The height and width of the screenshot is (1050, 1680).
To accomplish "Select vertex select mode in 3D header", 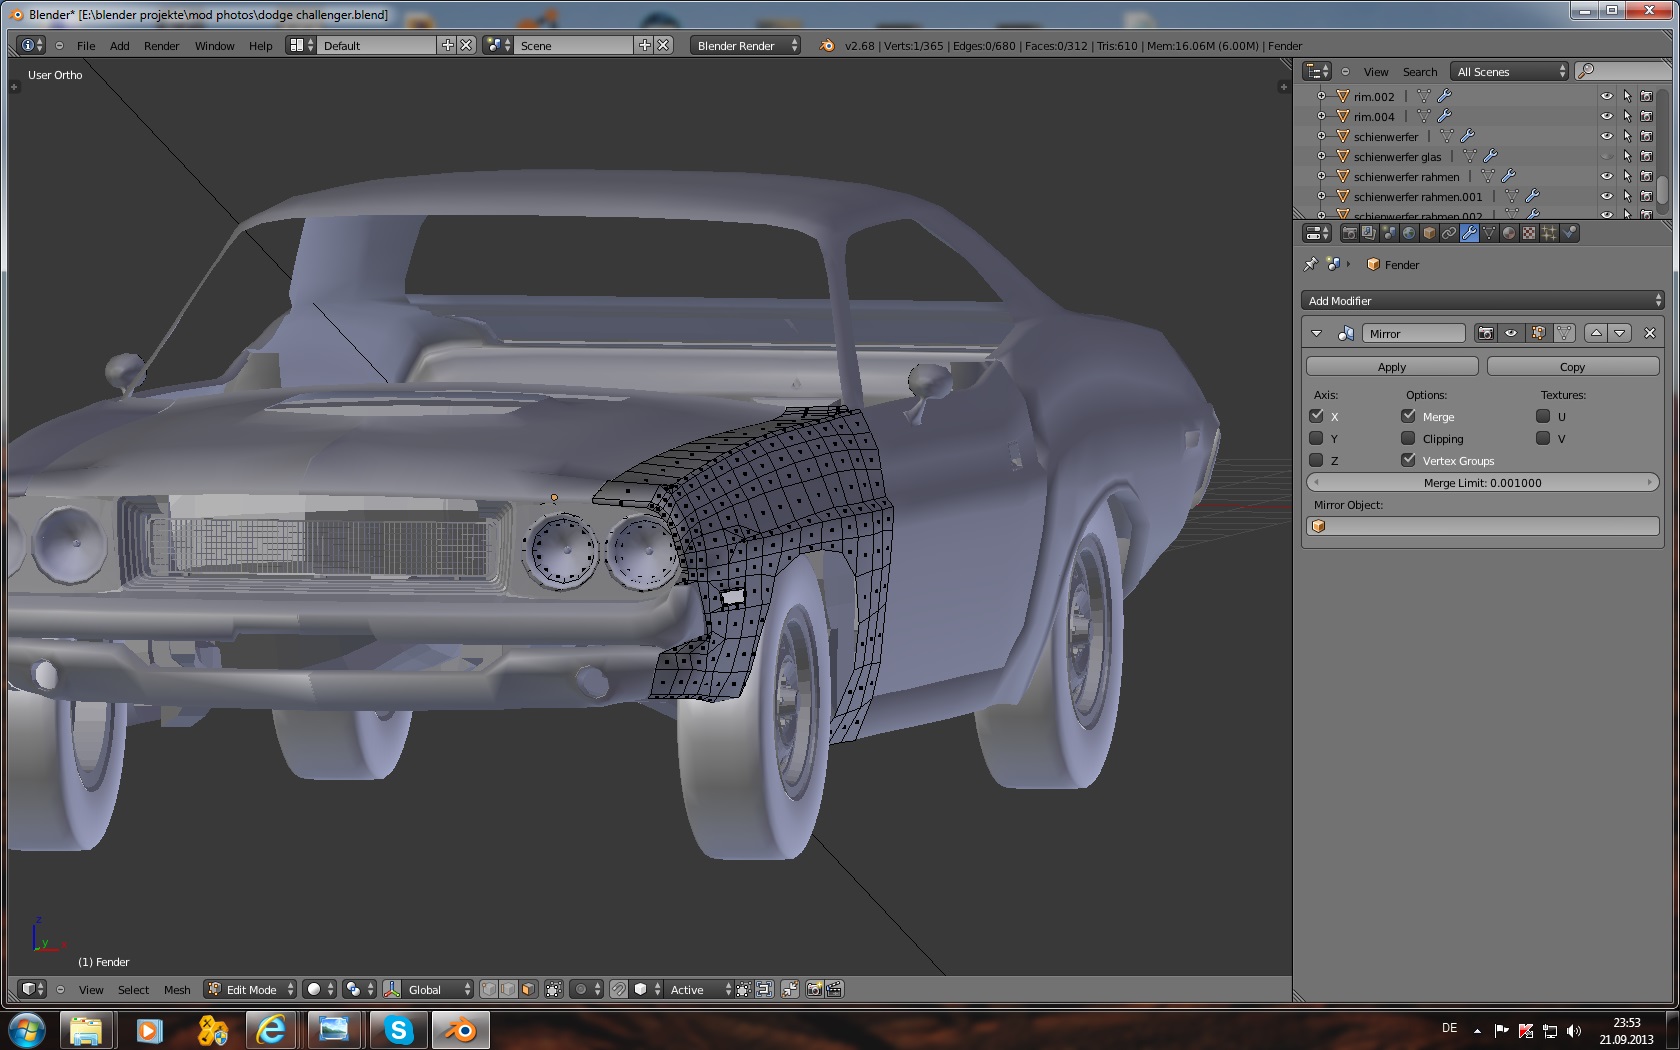I will (x=488, y=989).
